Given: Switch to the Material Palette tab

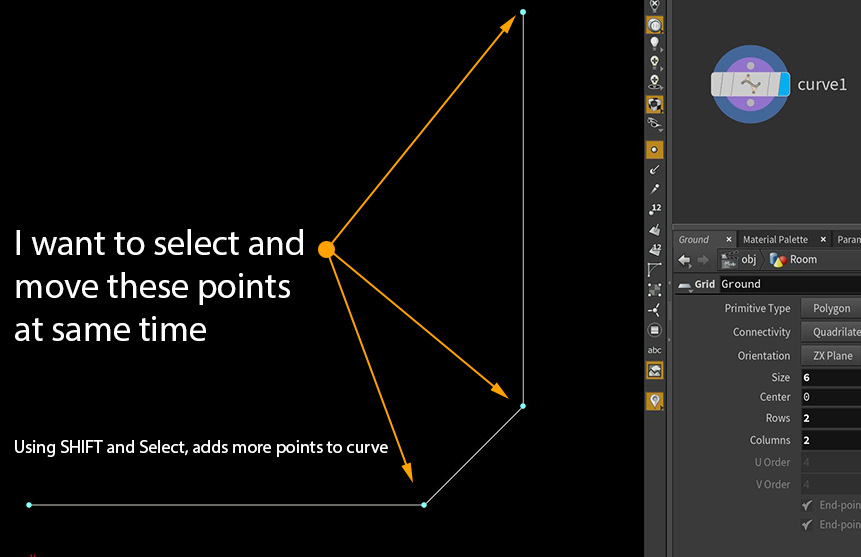Looking at the screenshot, I should pos(775,239).
